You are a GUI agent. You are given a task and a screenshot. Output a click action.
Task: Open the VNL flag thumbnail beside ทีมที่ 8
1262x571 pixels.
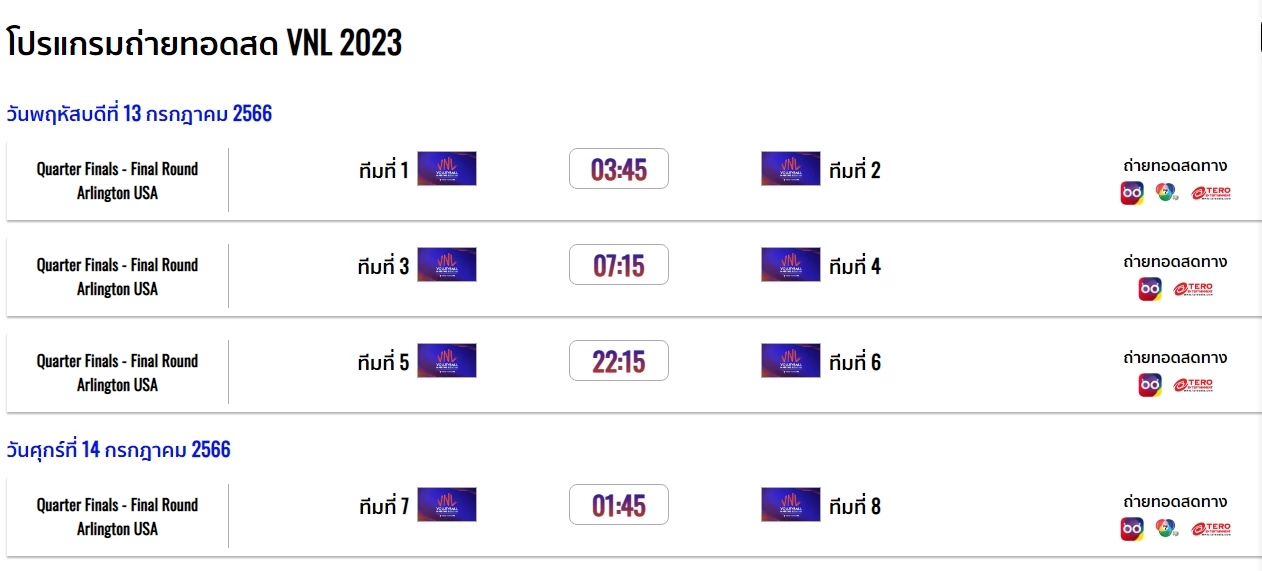coord(790,505)
